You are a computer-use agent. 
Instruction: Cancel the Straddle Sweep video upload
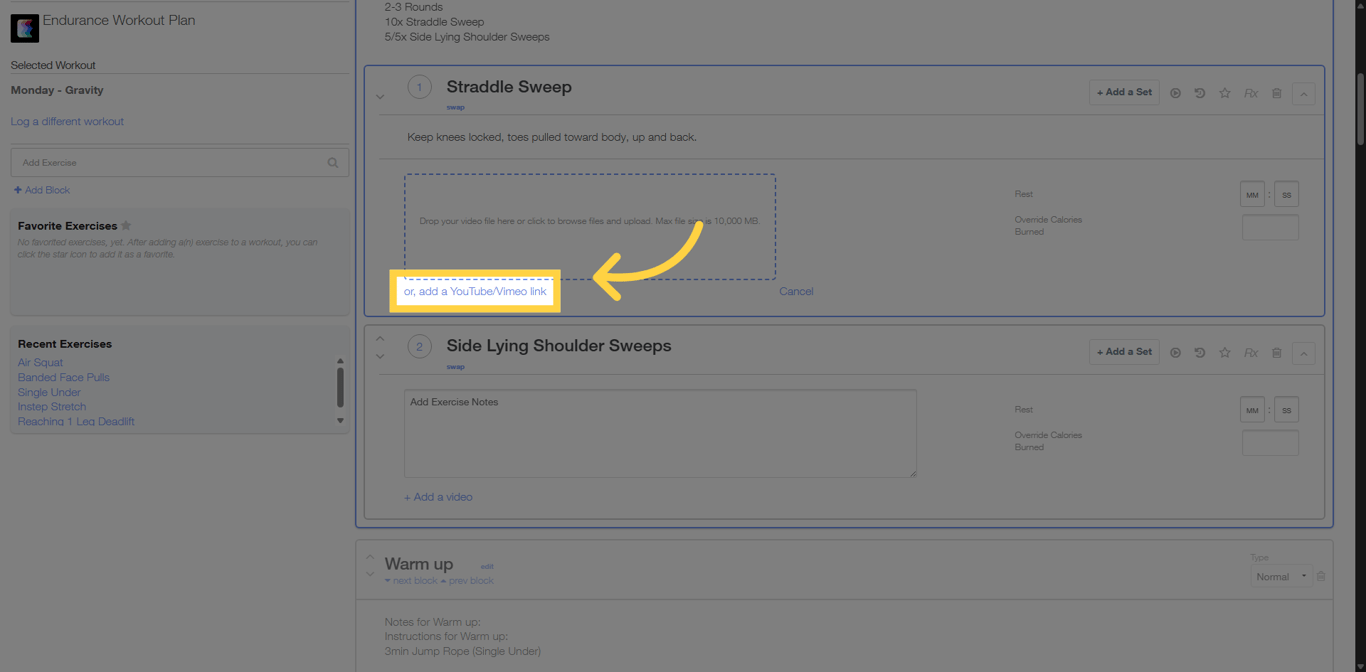(x=796, y=292)
